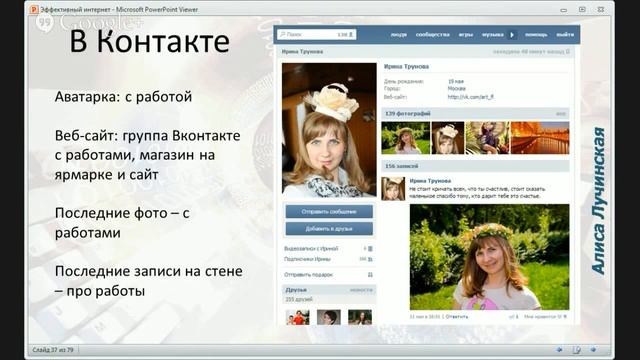The image size is (640, 360).
Task: Open the small avatar beside the wall post
Action: click(393, 188)
